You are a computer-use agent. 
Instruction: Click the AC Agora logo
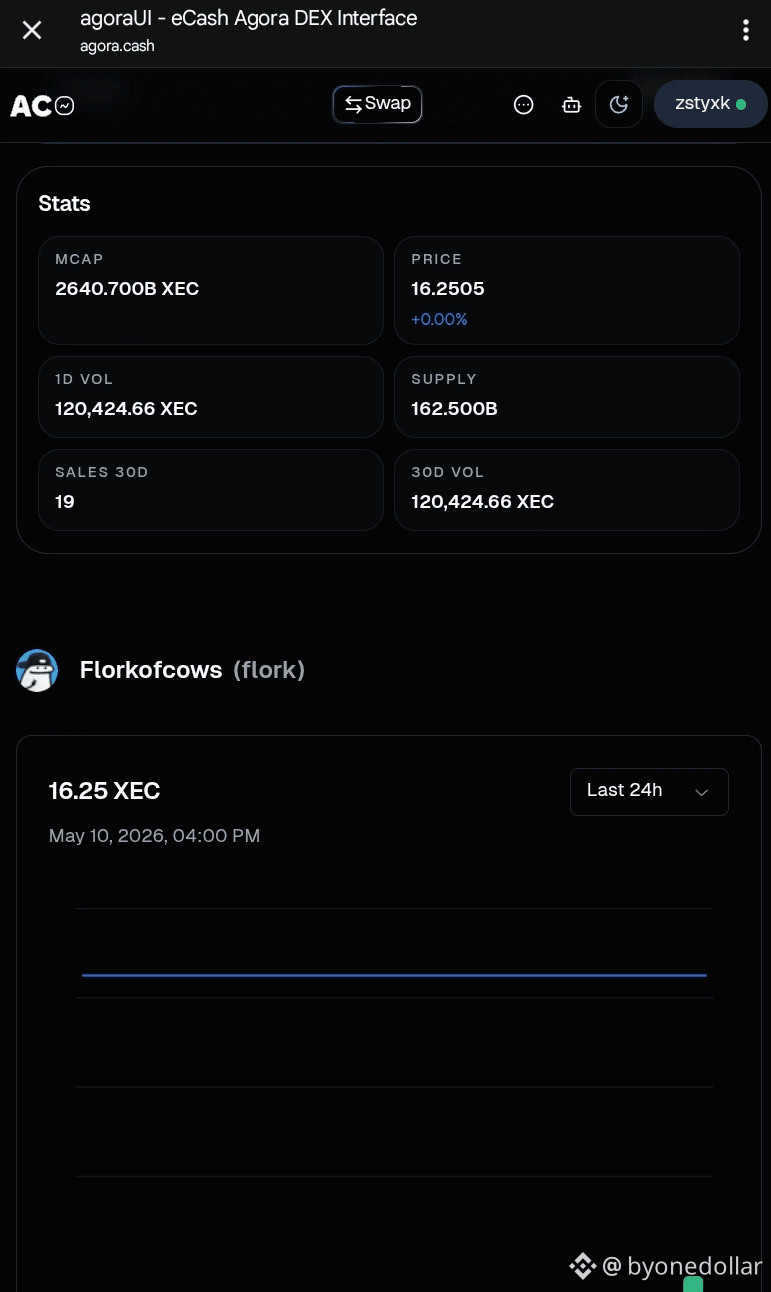coord(30,105)
